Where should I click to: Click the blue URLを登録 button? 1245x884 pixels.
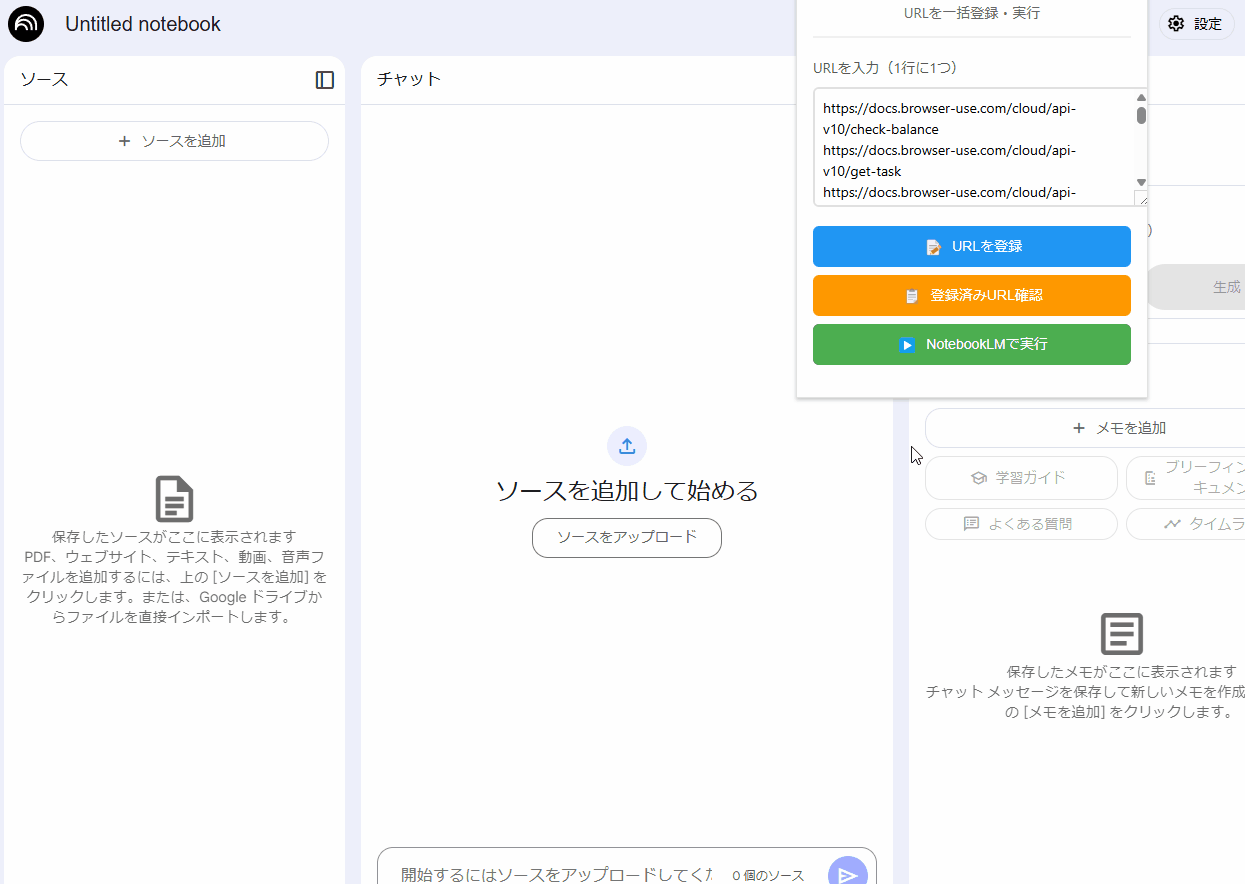pyautogui.click(x=971, y=246)
